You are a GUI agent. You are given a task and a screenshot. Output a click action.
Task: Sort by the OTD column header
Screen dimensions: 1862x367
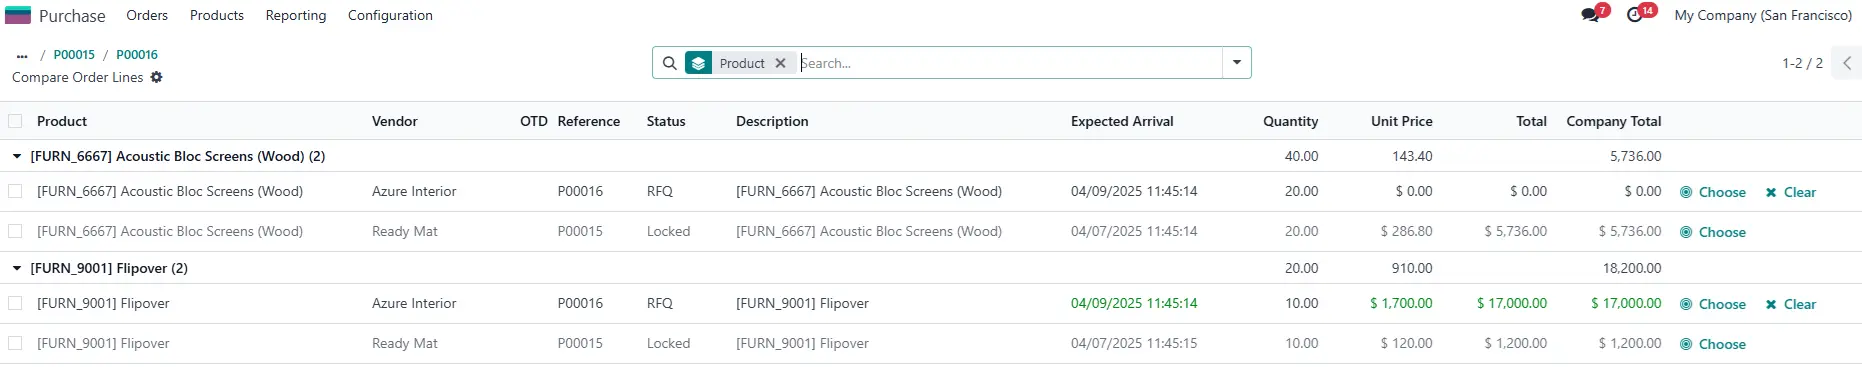point(534,121)
